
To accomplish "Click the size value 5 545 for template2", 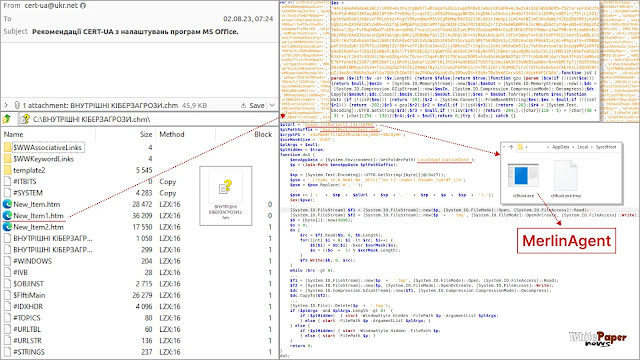I will pyautogui.click(x=144, y=170).
